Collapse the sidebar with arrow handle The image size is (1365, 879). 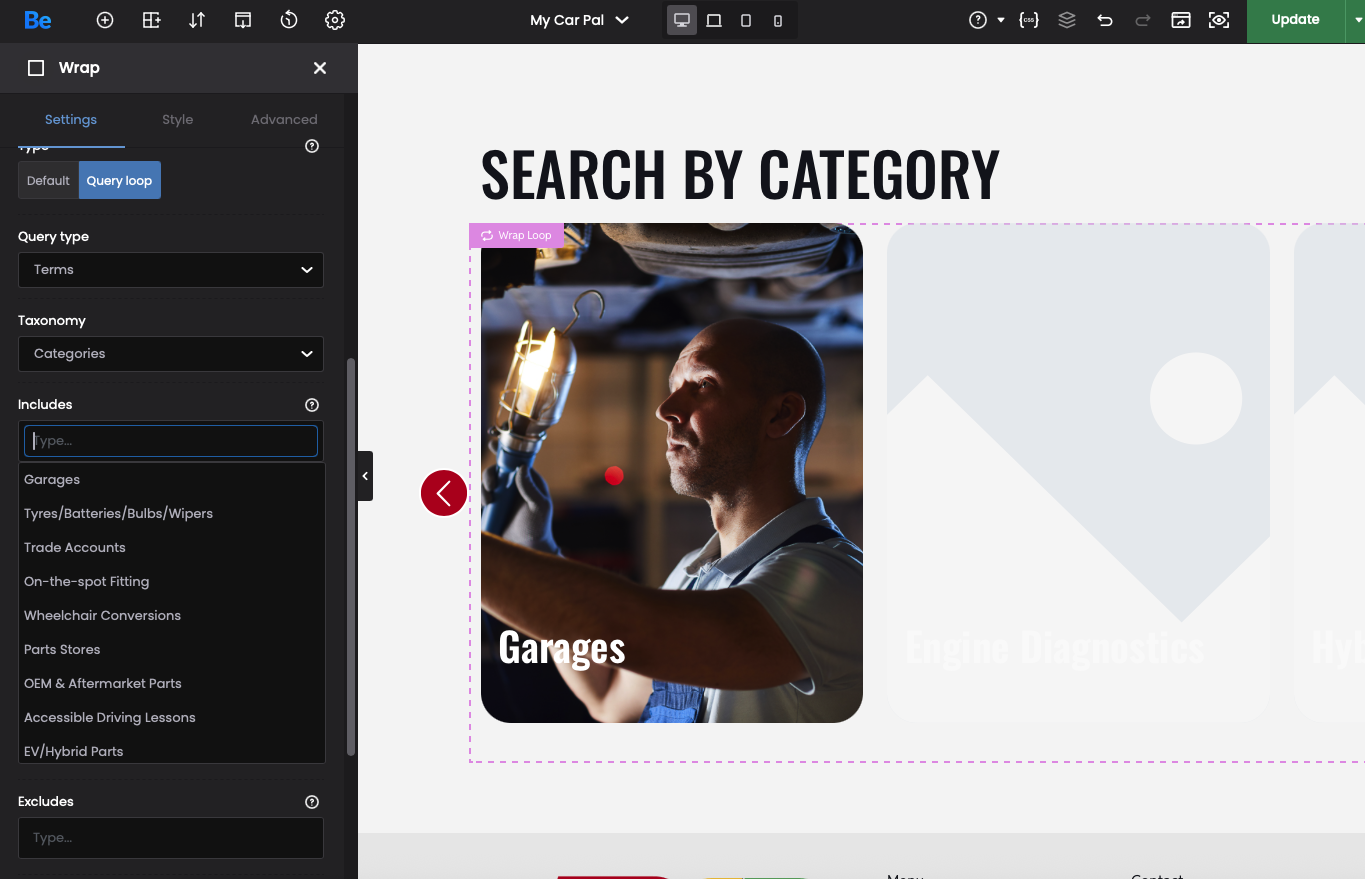(365, 476)
